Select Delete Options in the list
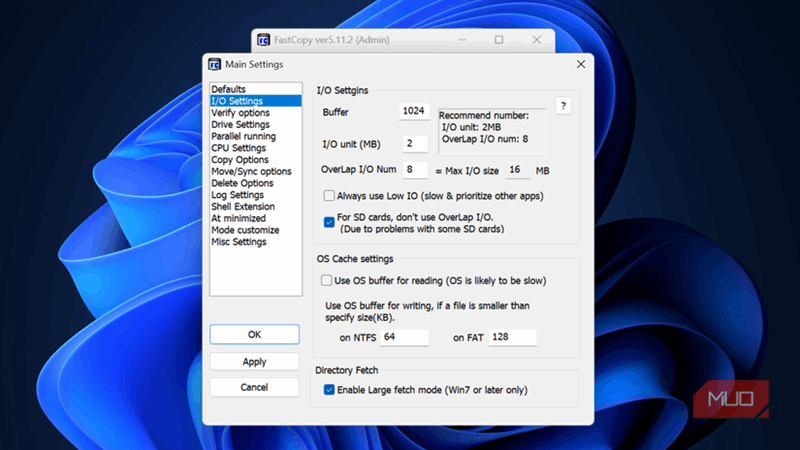The height and width of the screenshot is (450, 800). [256, 183]
